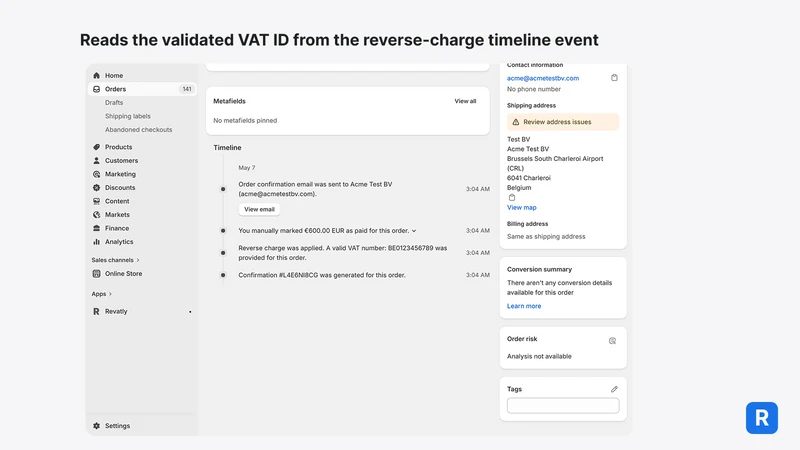Click the Products tag icon
Screen dimensions: 800x450
(96, 147)
